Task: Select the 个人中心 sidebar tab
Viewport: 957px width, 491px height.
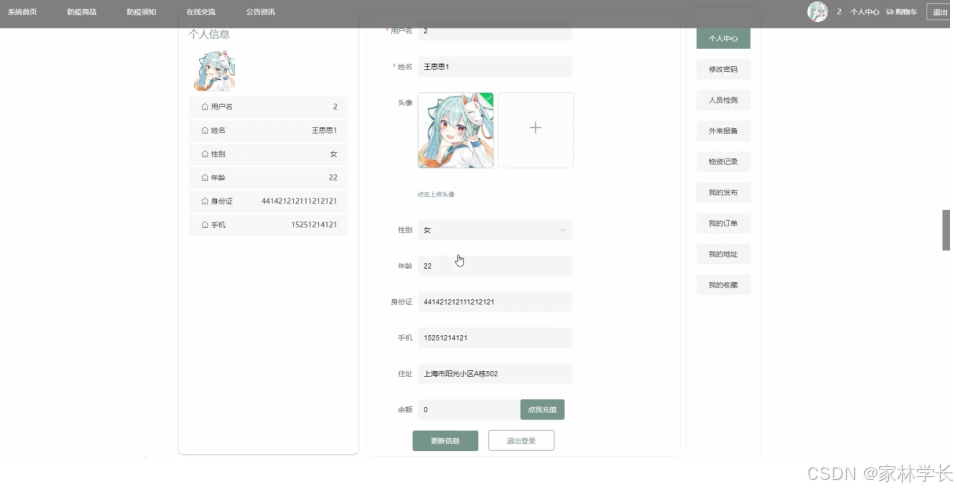Action: pos(723,38)
